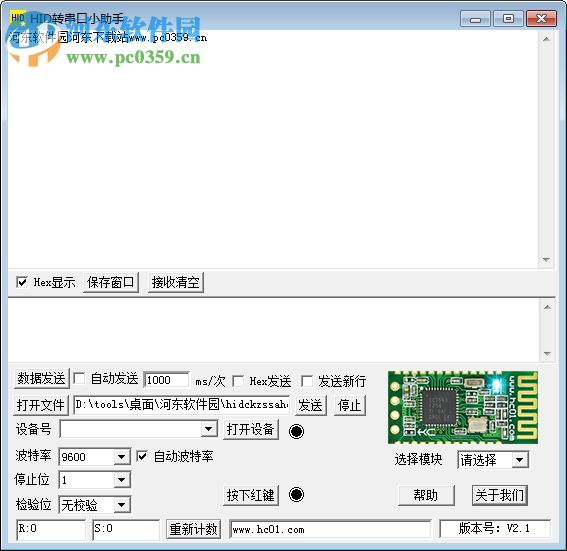Open the 检验位 无校验 dropdown

click(122, 505)
